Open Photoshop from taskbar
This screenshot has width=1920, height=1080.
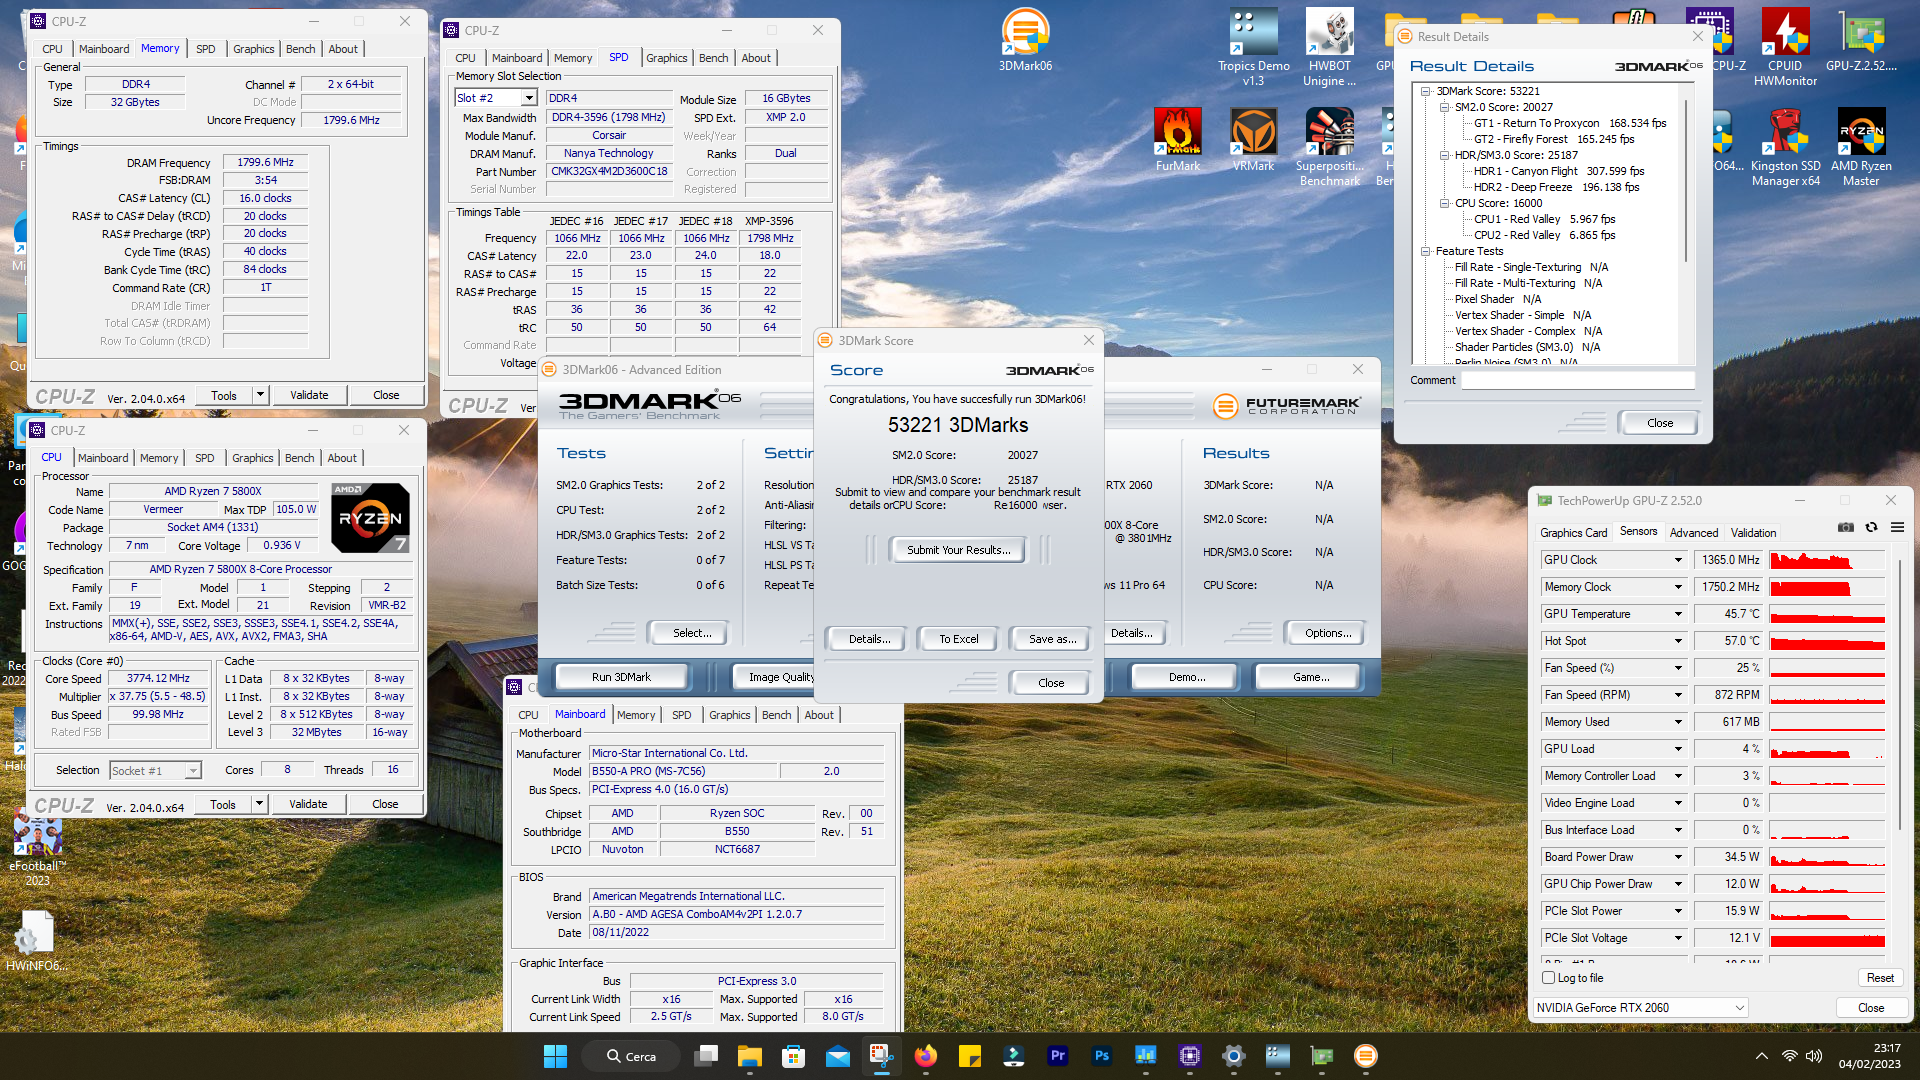[x=1102, y=1056]
